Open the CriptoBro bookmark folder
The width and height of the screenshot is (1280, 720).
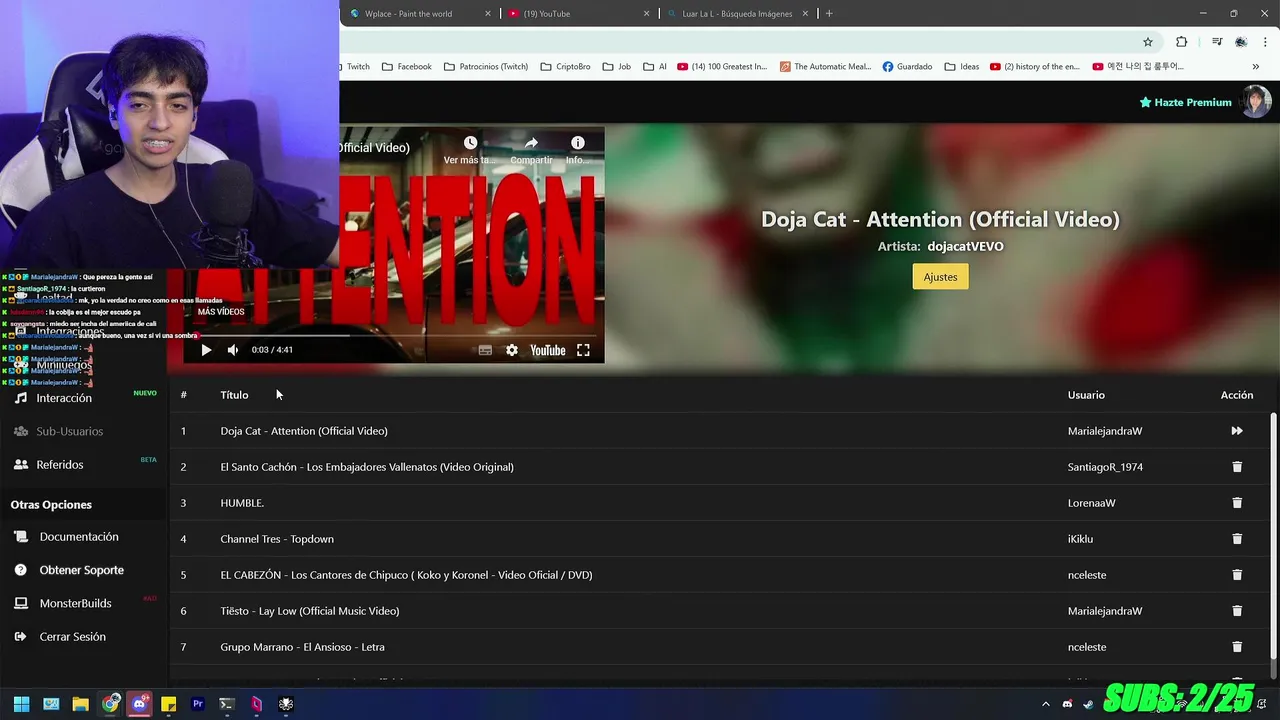click(x=565, y=67)
